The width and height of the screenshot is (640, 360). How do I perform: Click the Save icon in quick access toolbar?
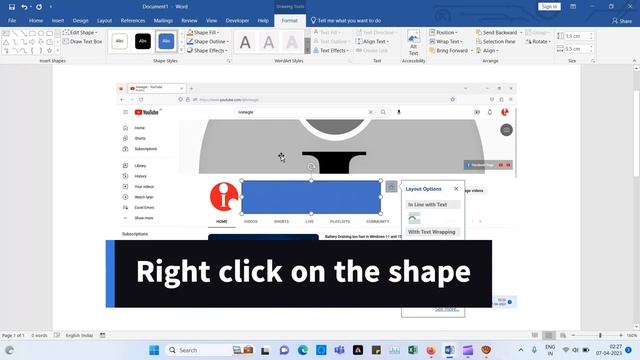pyautogui.click(x=12, y=7)
